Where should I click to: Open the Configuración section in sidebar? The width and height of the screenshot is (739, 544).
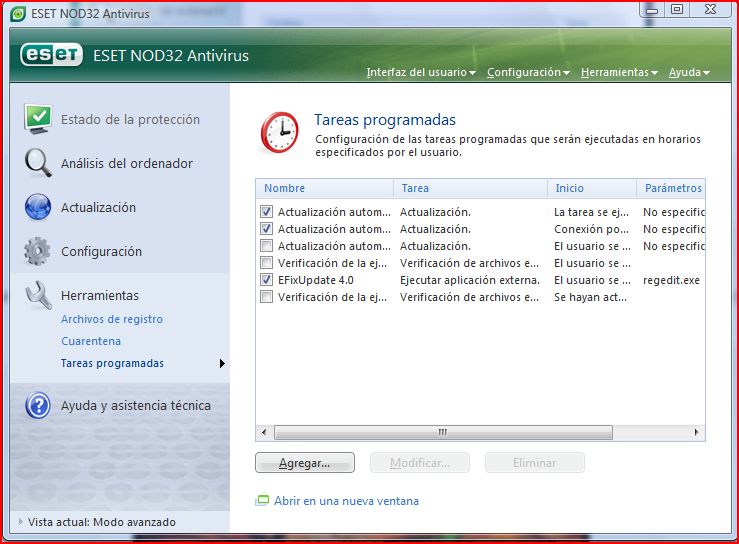click(x=101, y=252)
